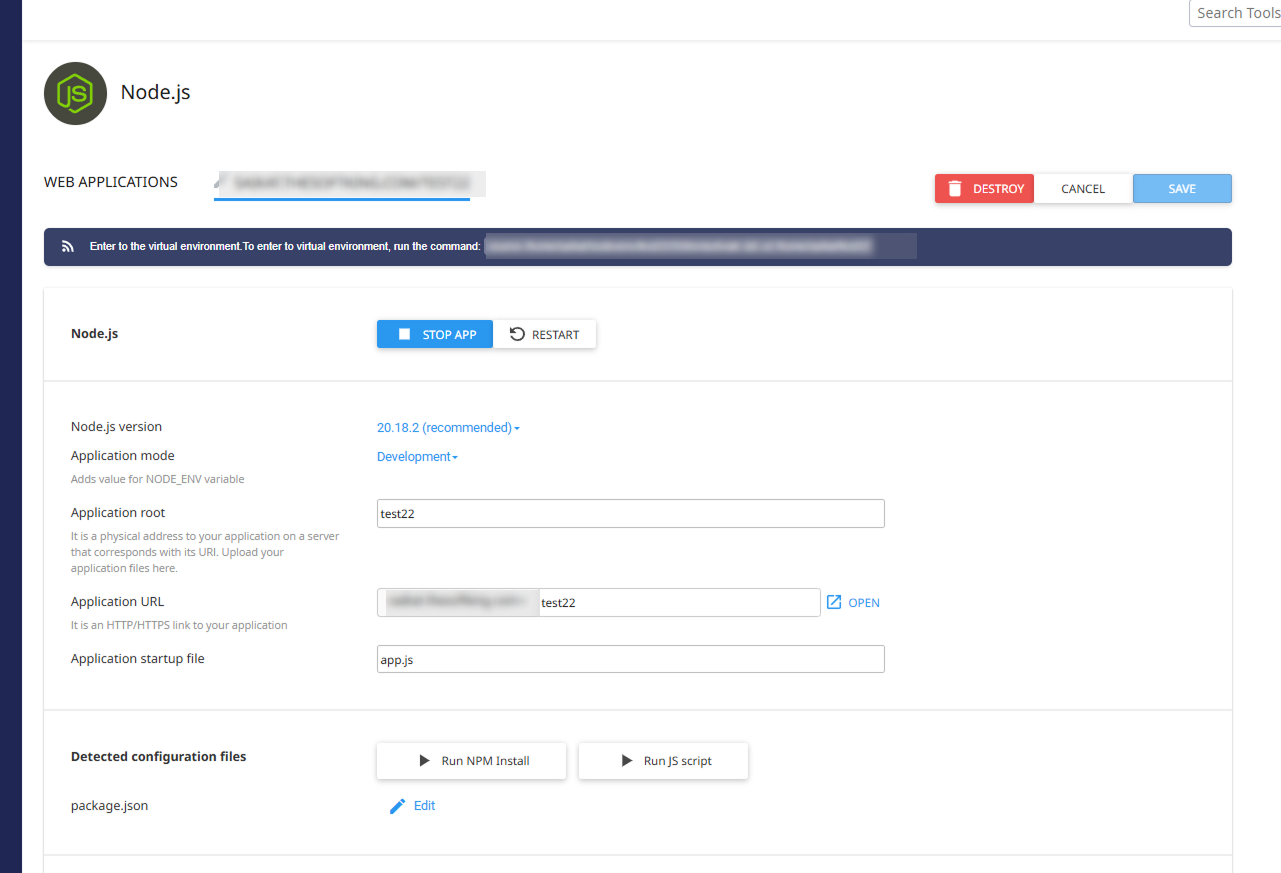Focus the Search Tools field
The height and width of the screenshot is (873, 1281).
[x=1235, y=13]
